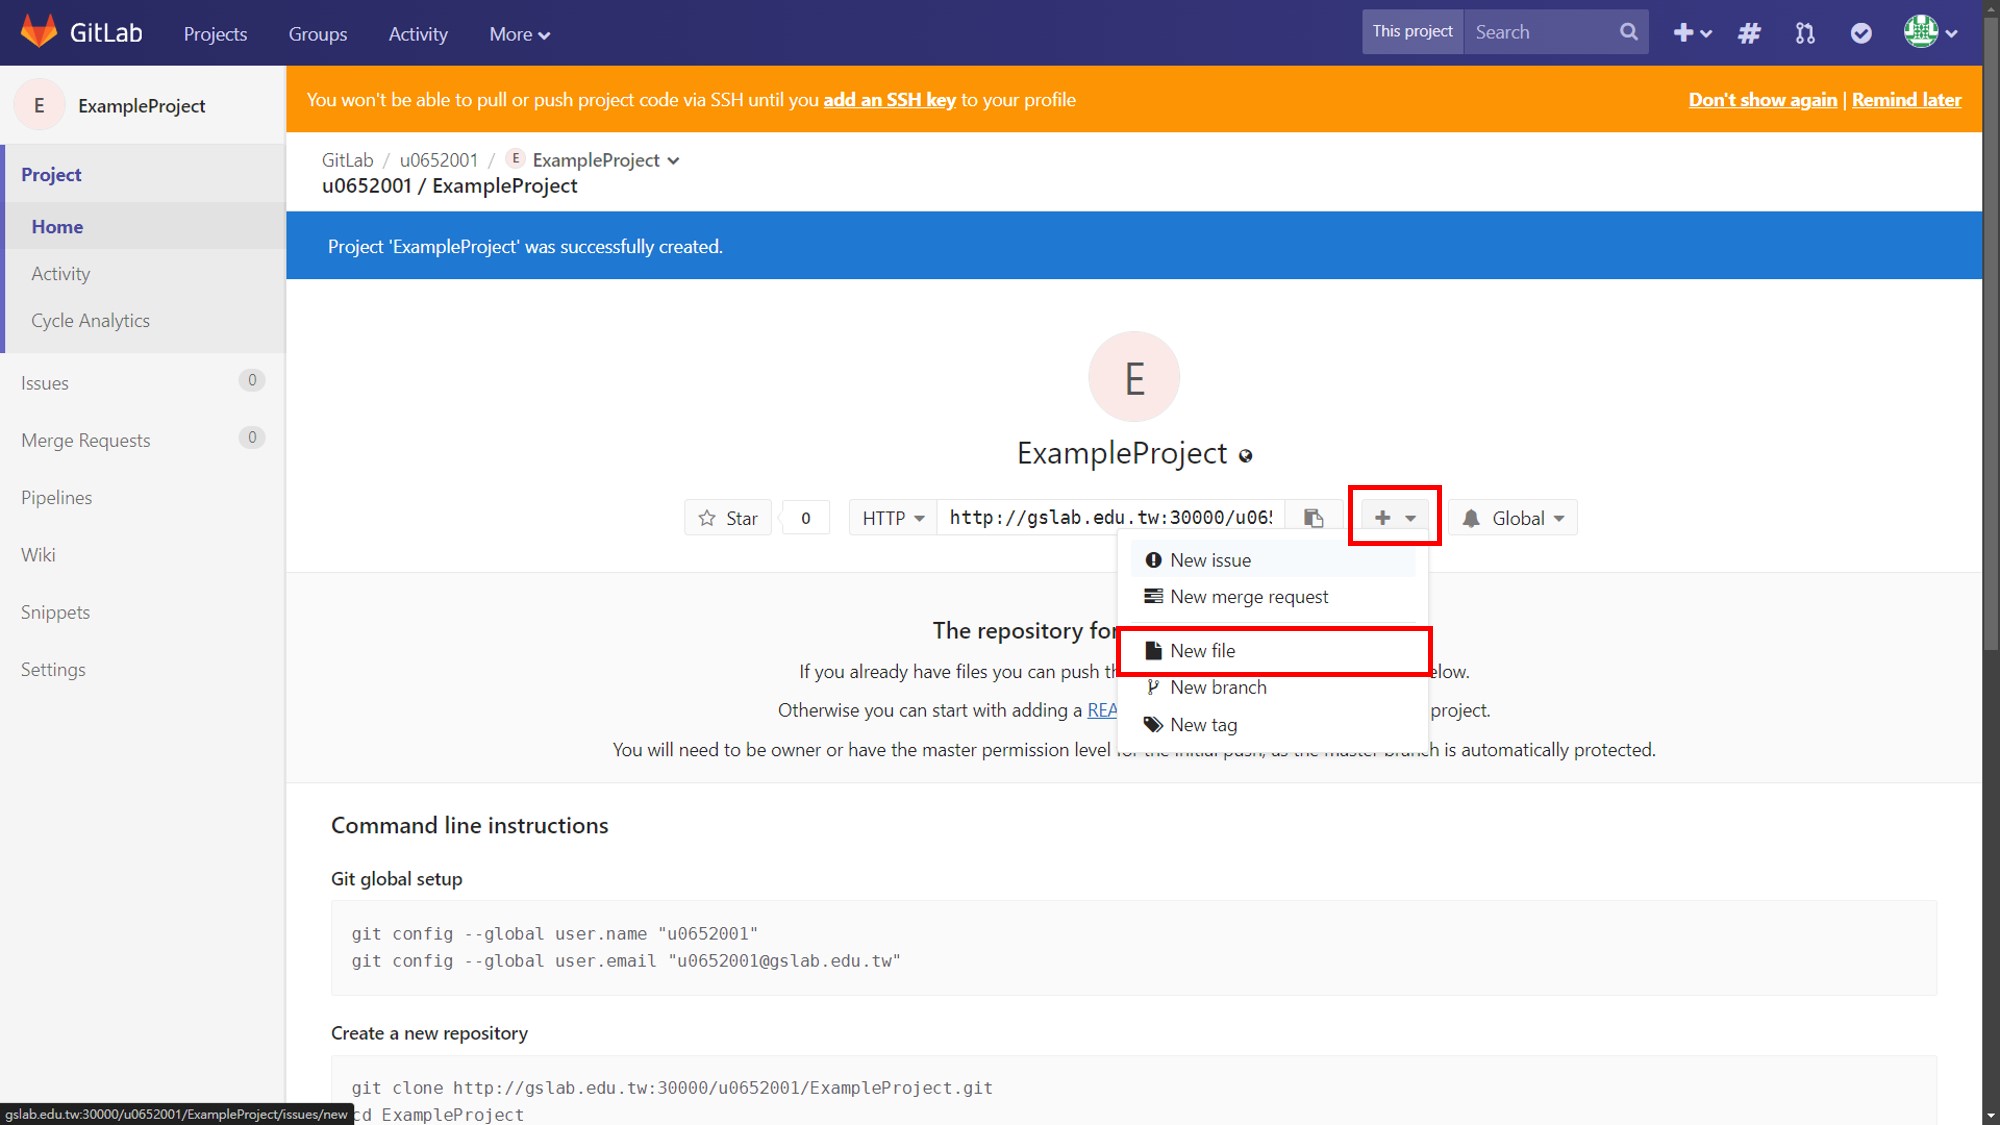Click the Star button
Screen dimensions: 2000x1125
coord(728,518)
